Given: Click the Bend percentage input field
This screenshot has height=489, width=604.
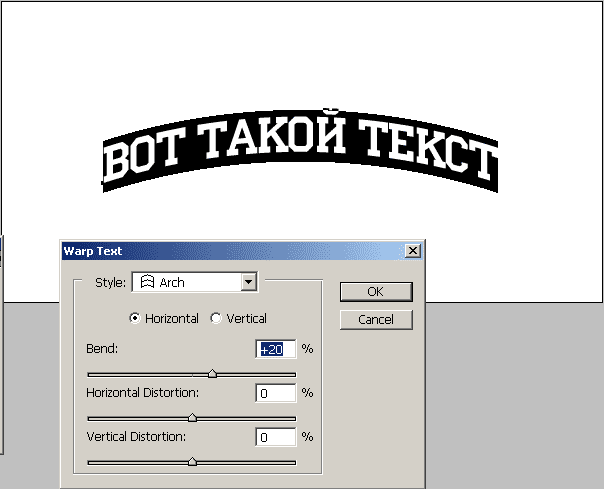Looking at the screenshot, I should coord(276,349).
